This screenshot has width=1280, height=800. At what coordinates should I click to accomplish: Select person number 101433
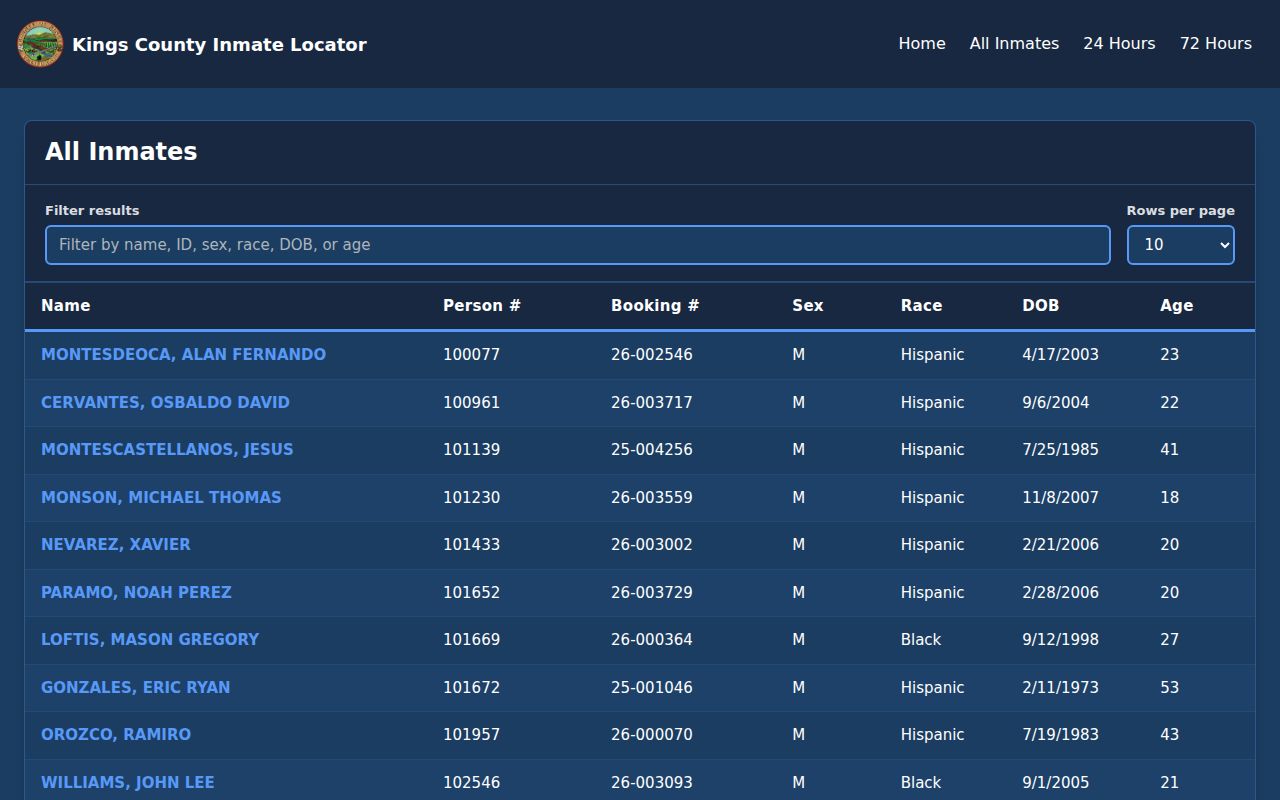point(471,545)
